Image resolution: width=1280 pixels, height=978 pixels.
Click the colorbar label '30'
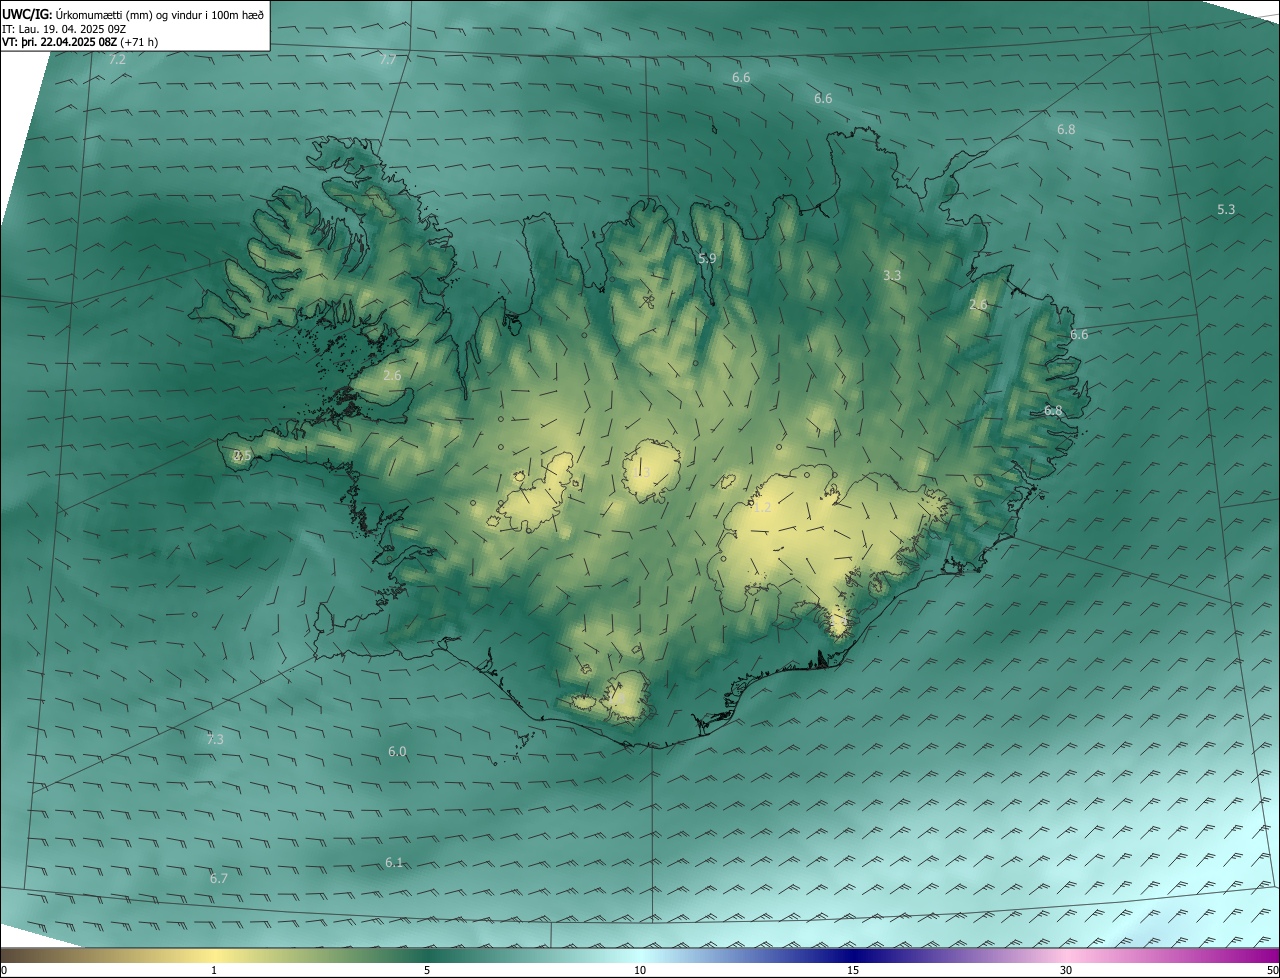point(1066,971)
